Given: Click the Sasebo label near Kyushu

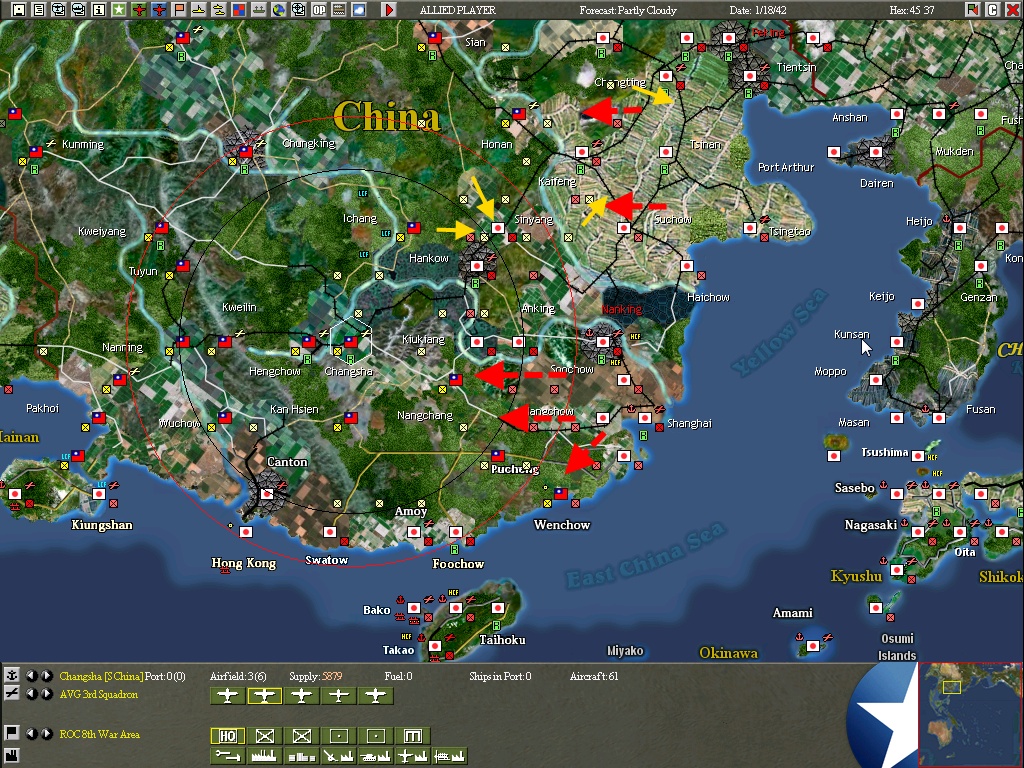Looking at the screenshot, I should [854, 488].
